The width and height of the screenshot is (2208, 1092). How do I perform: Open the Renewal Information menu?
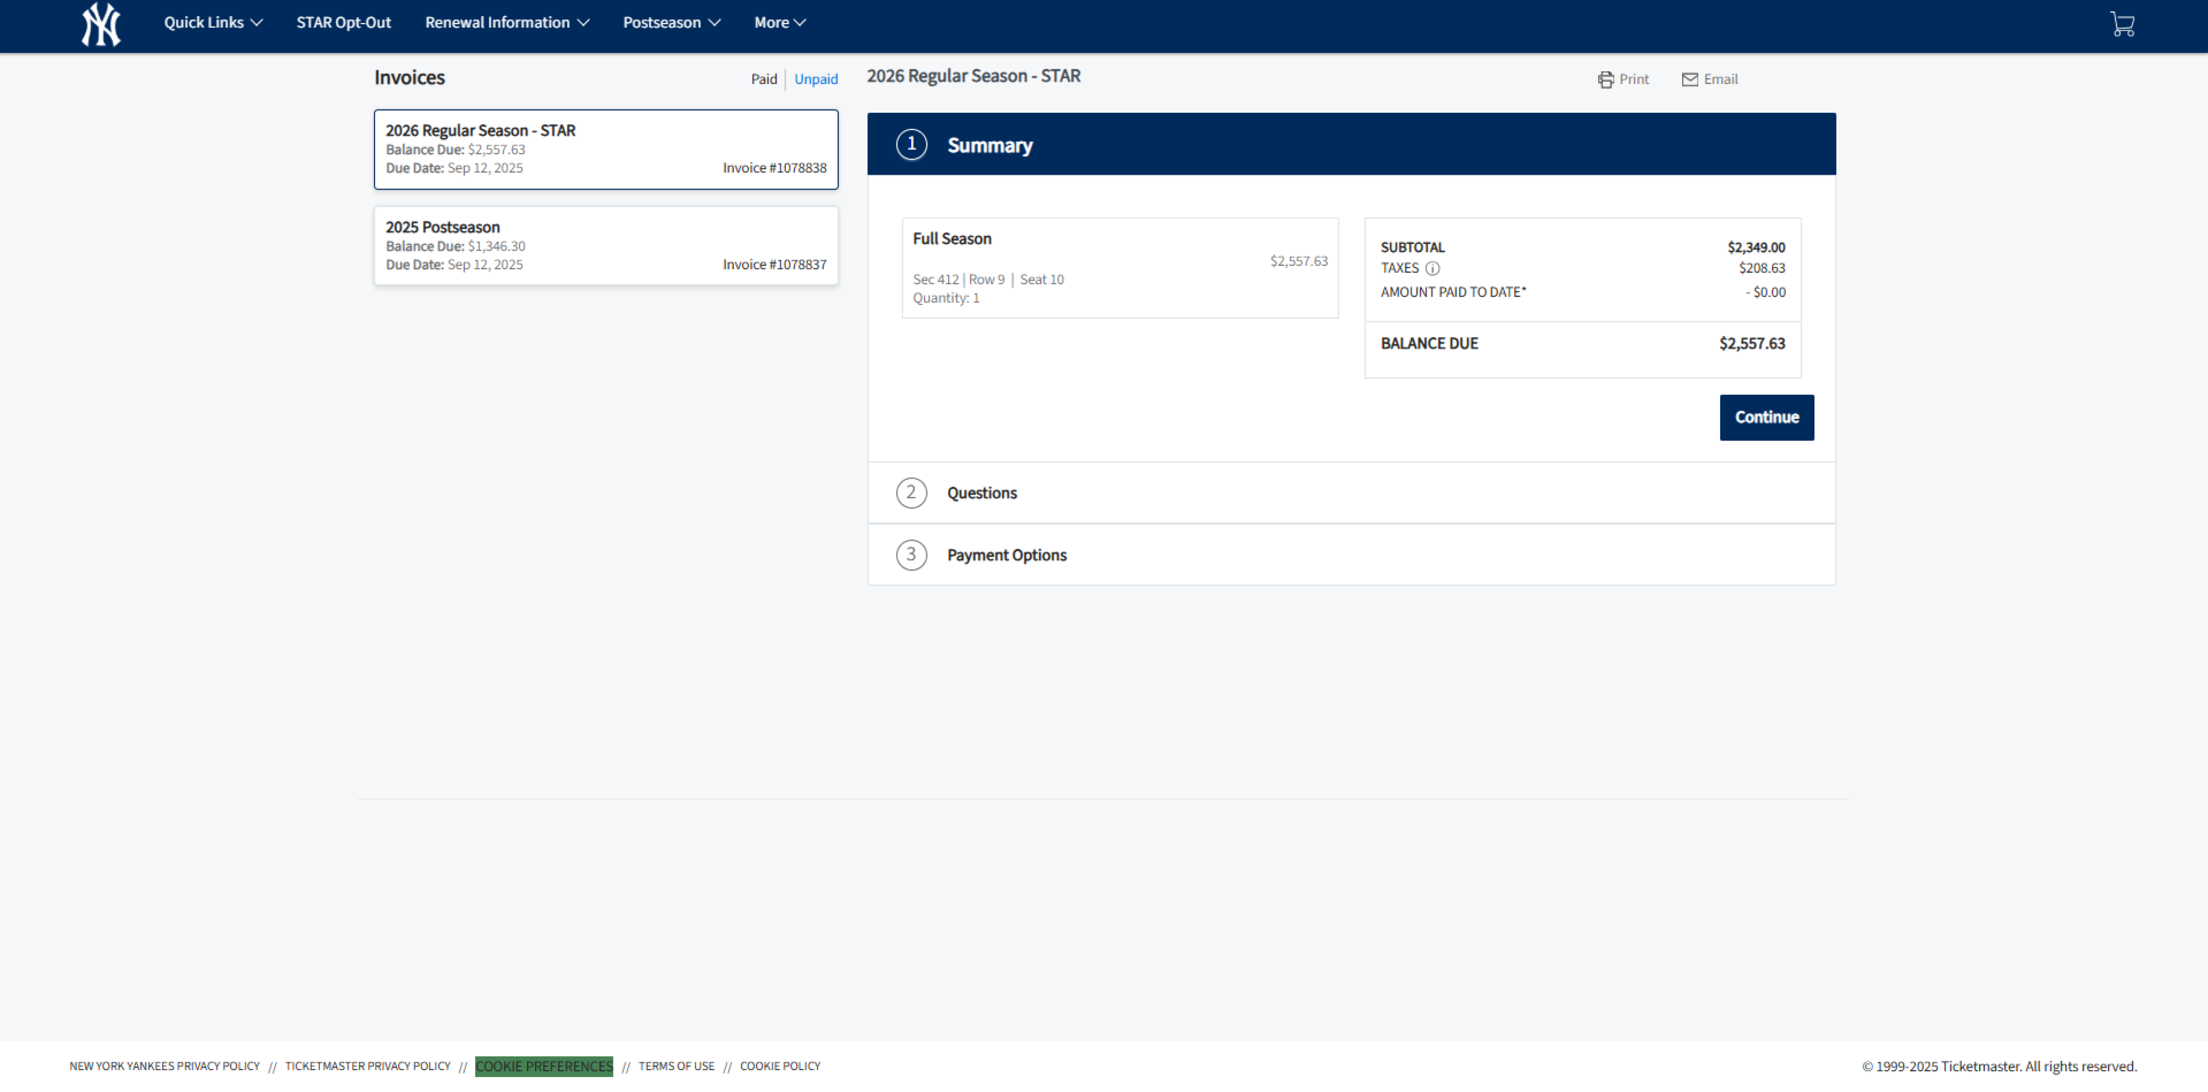point(506,22)
